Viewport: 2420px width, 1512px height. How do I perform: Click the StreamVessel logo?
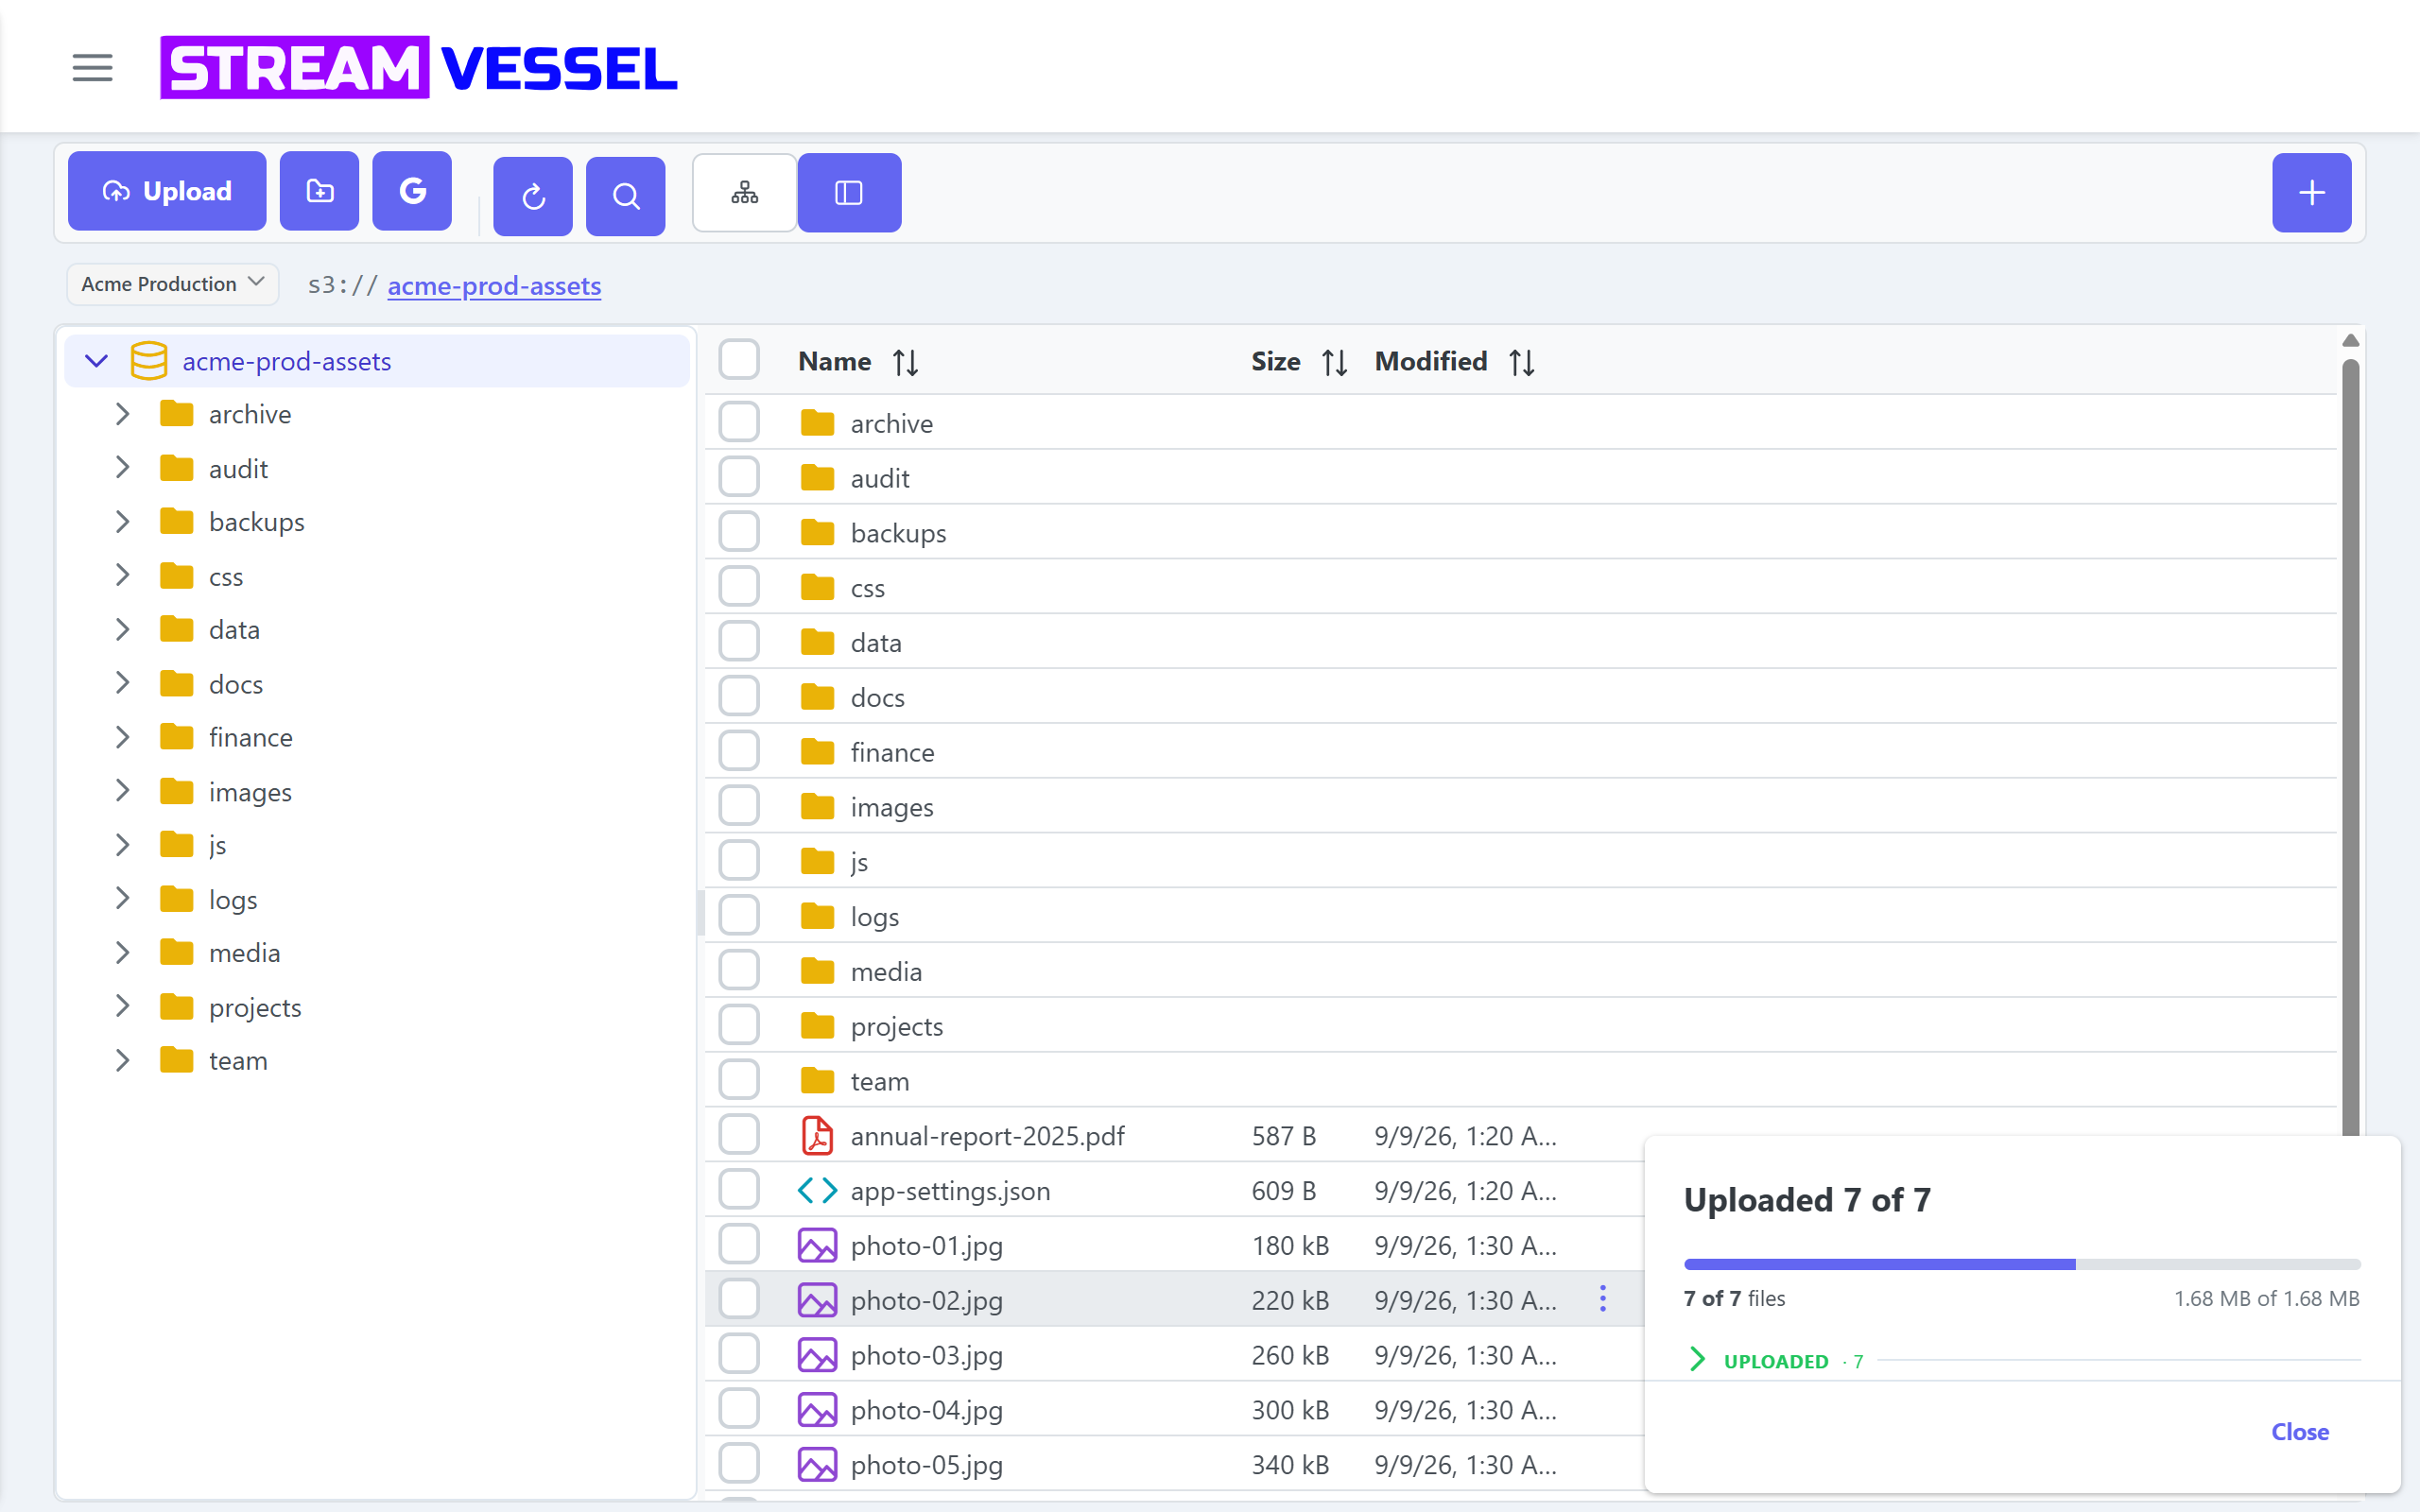tap(419, 68)
